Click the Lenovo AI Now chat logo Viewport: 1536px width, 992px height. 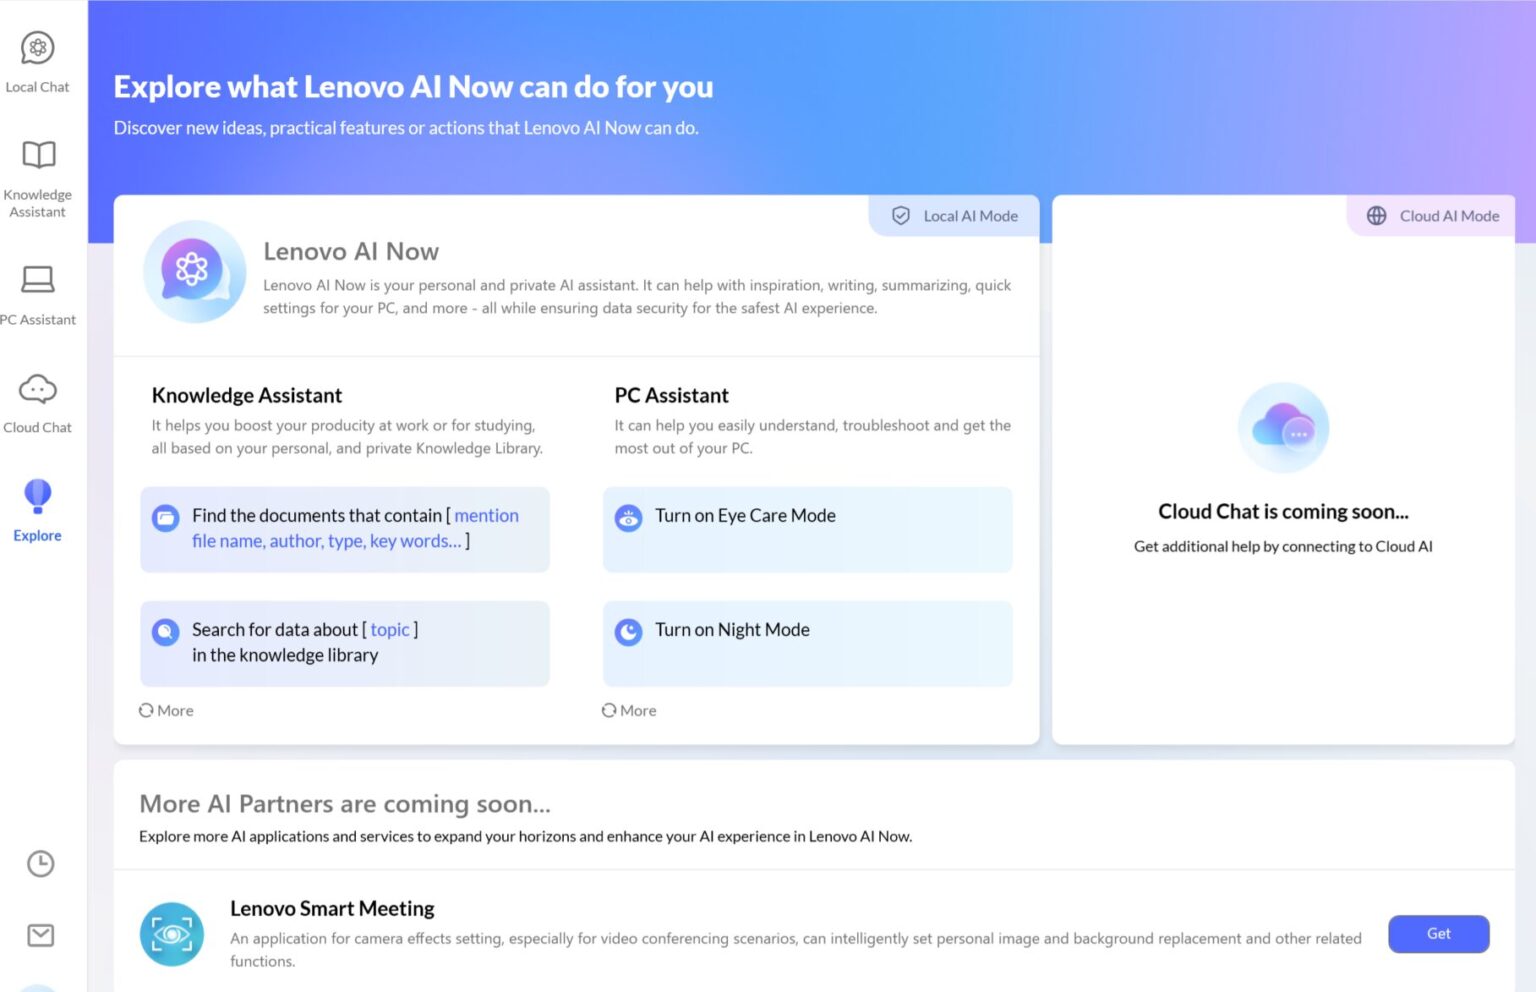click(x=194, y=271)
